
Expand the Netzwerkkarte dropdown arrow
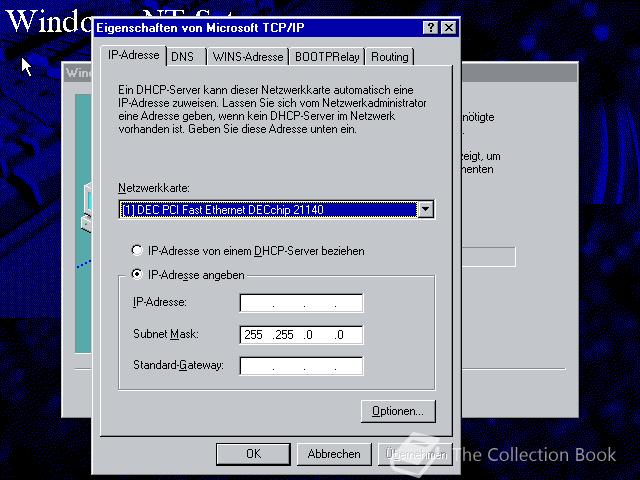click(x=425, y=209)
